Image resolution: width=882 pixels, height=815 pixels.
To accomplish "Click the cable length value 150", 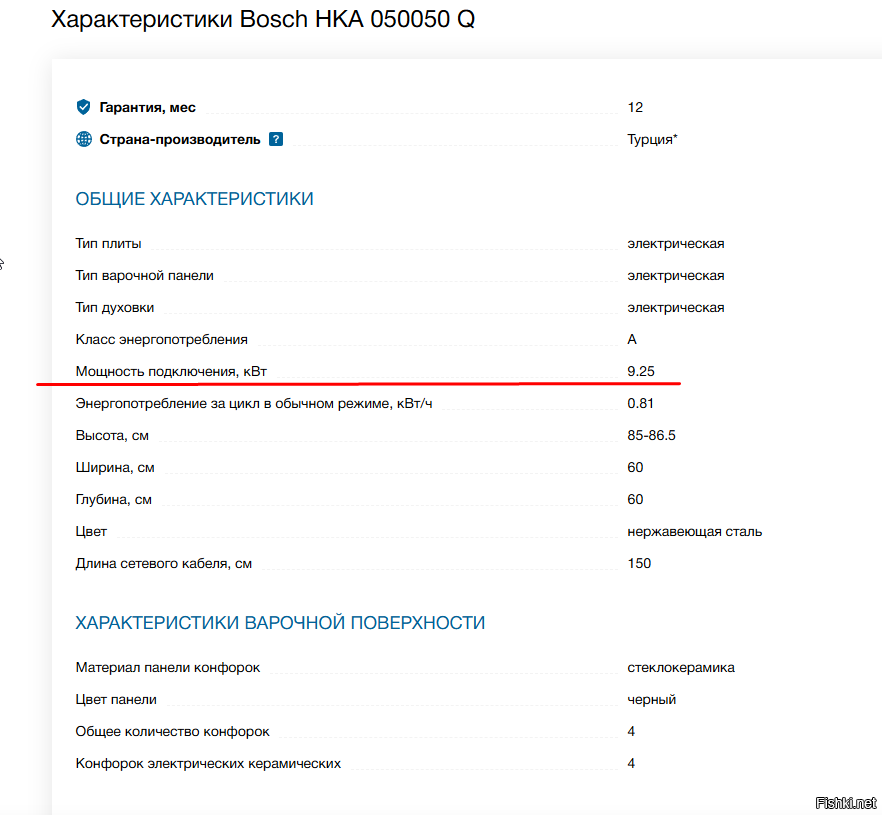I will click(x=639, y=564).
